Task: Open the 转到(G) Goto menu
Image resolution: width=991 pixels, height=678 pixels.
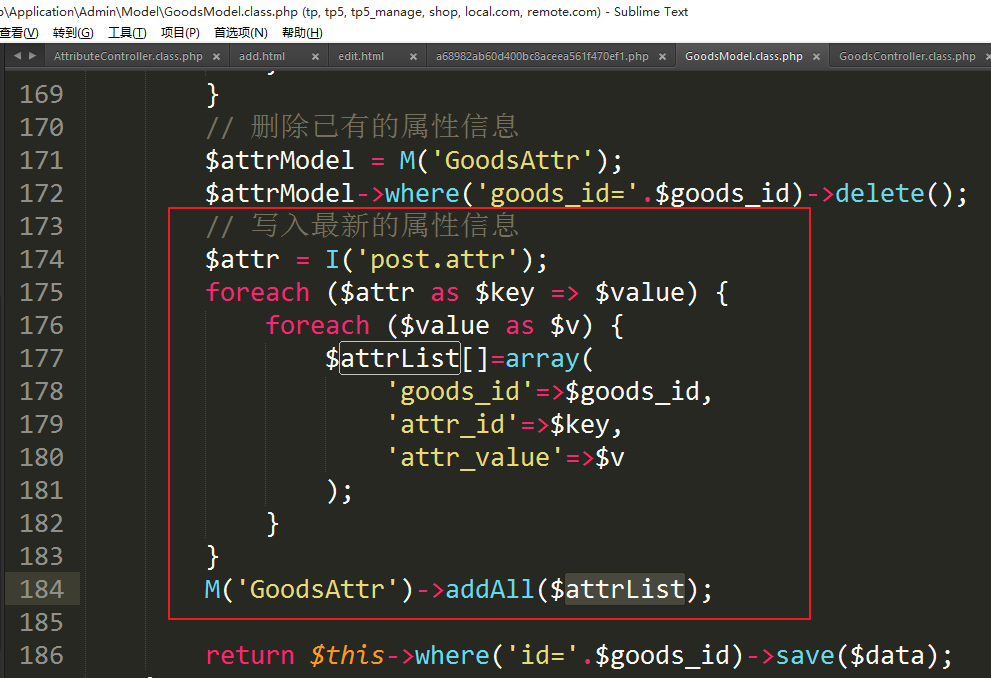Action: pos(73,33)
